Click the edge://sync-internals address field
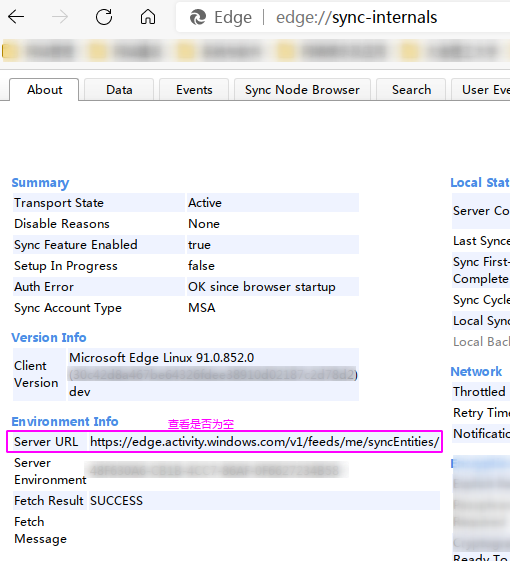 [x=356, y=17]
